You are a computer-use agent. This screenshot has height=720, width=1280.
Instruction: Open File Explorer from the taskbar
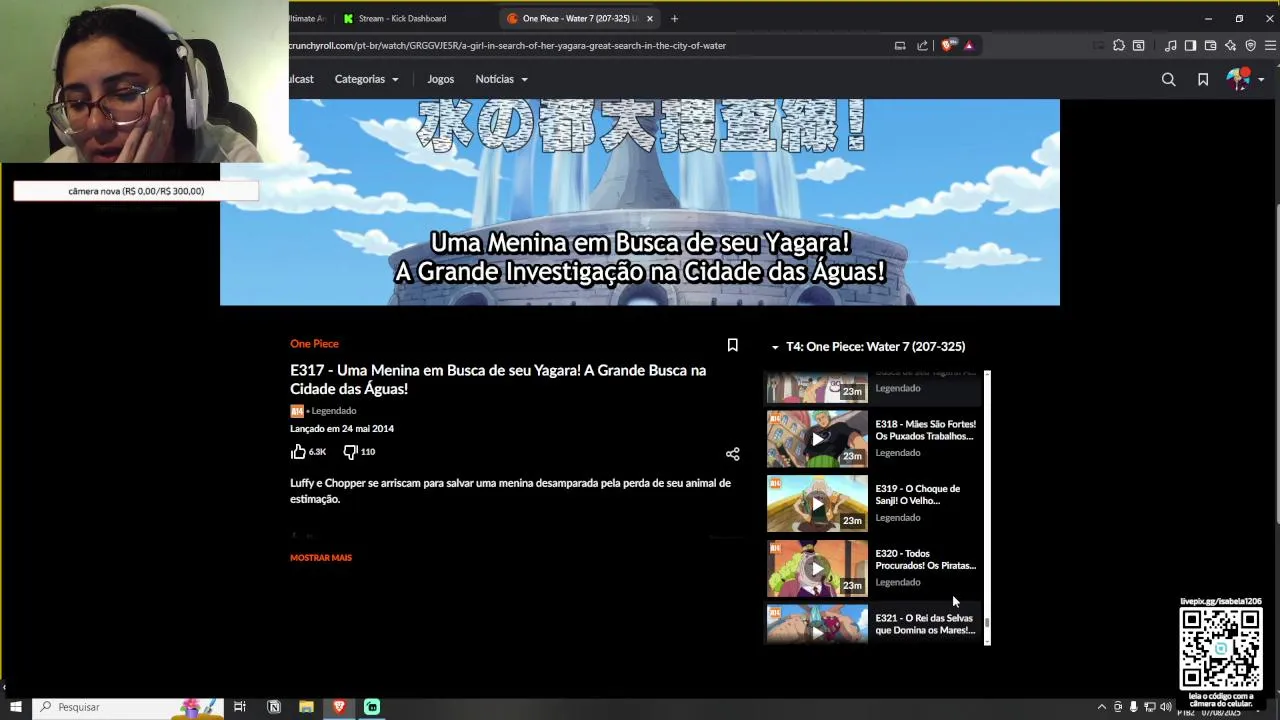(x=307, y=707)
